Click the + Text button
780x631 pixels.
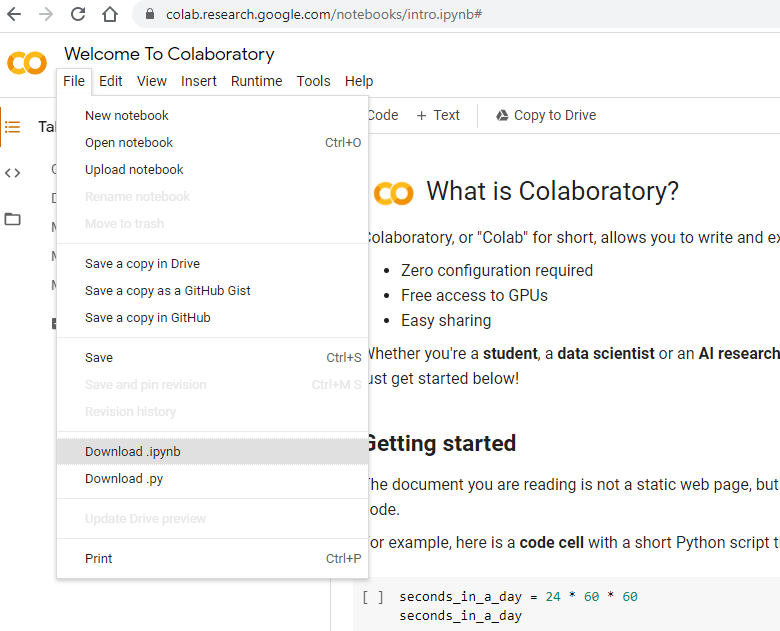tap(438, 115)
